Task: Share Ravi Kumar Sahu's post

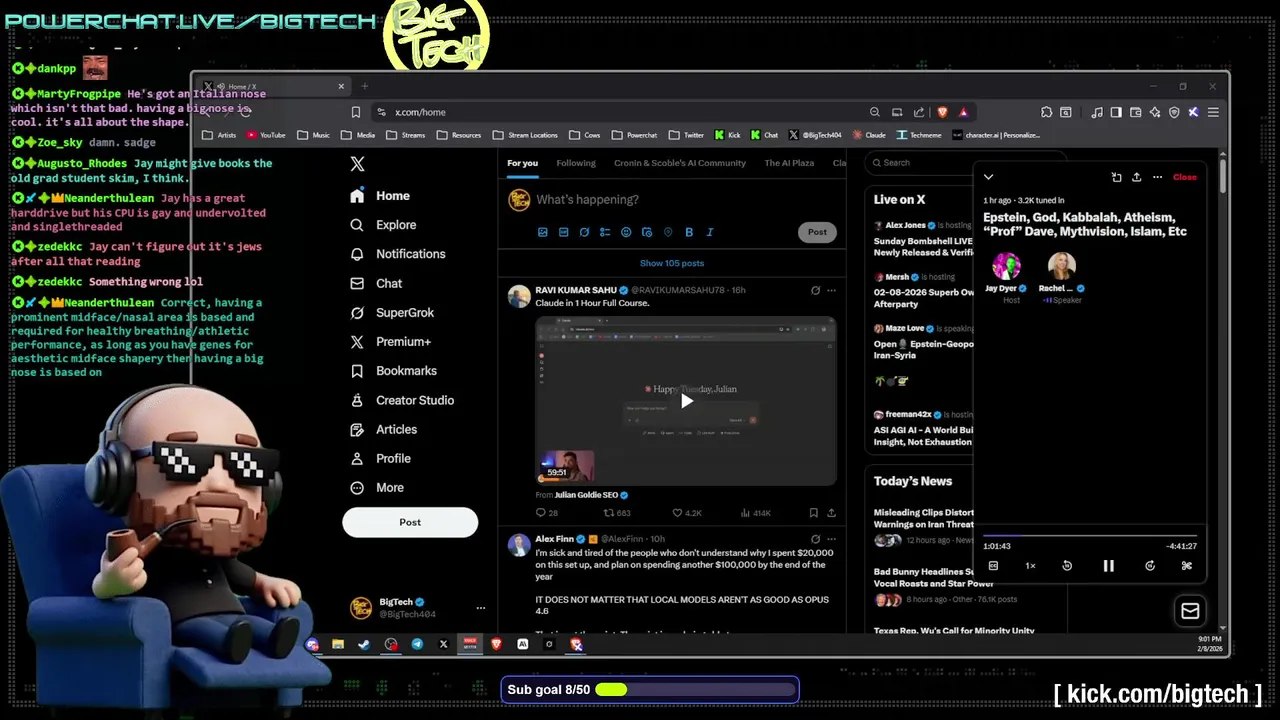Action: point(831,513)
